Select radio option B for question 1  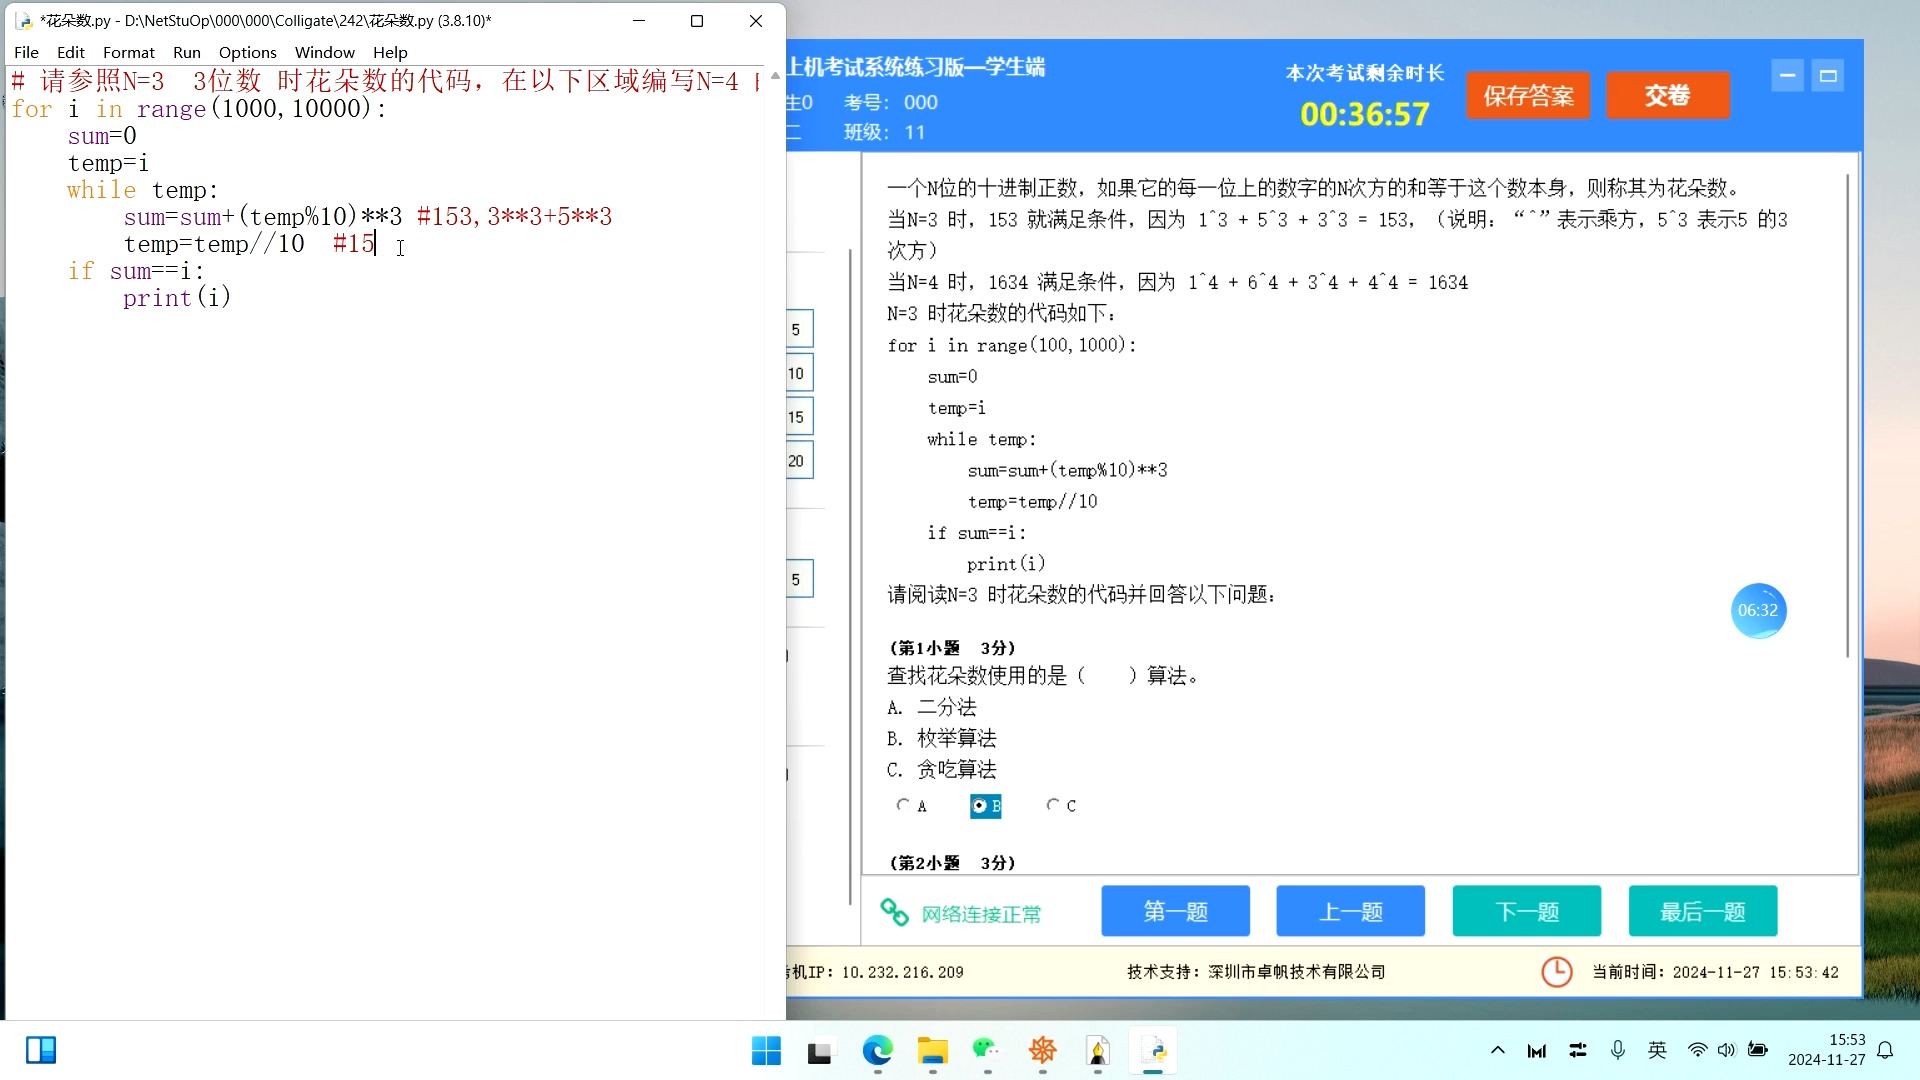click(979, 806)
